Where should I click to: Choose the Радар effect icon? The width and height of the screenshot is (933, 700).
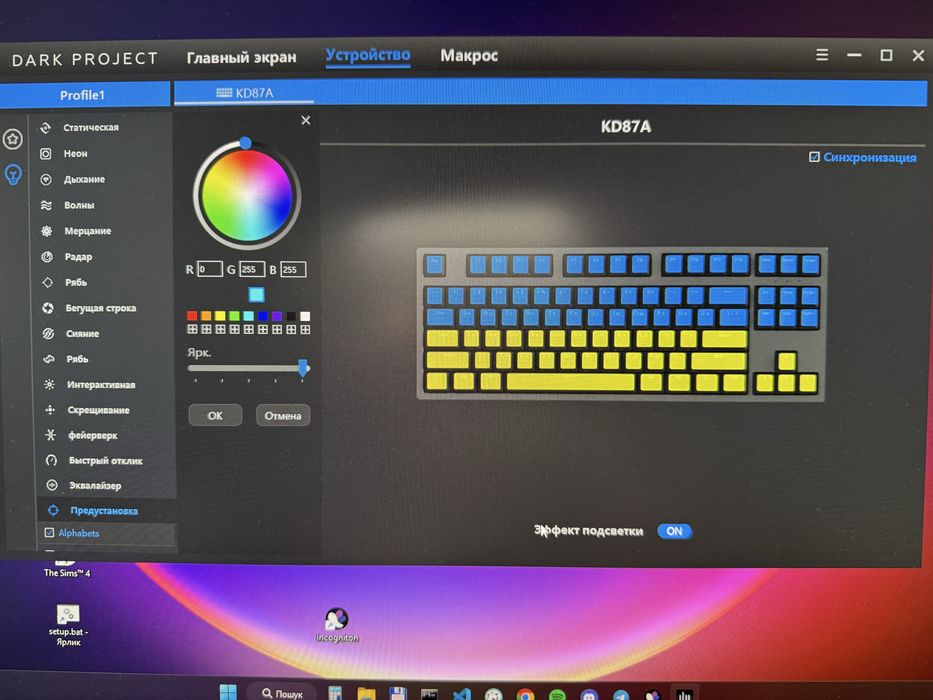coord(47,257)
